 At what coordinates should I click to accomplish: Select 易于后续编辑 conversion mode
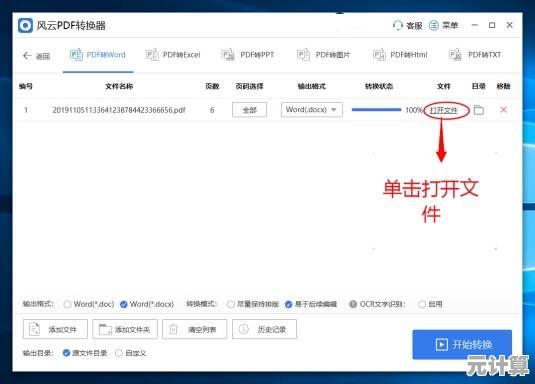pyautogui.click(x=289, y=304)
